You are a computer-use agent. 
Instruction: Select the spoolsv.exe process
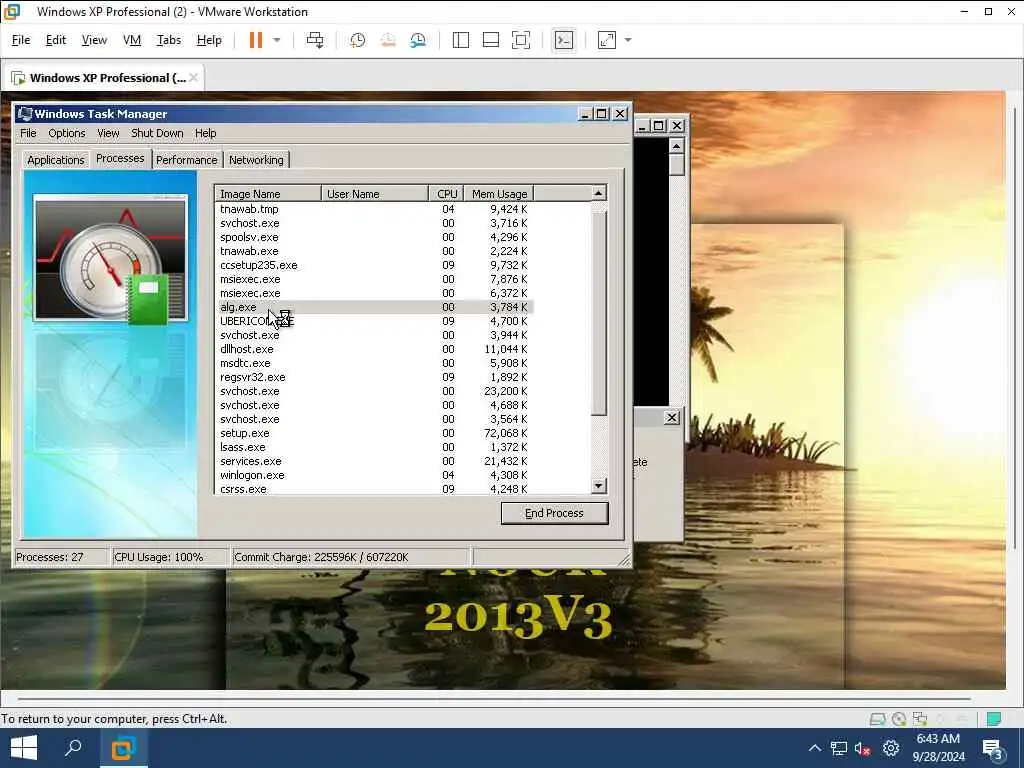pyautogui.click(x=374, y=237)
